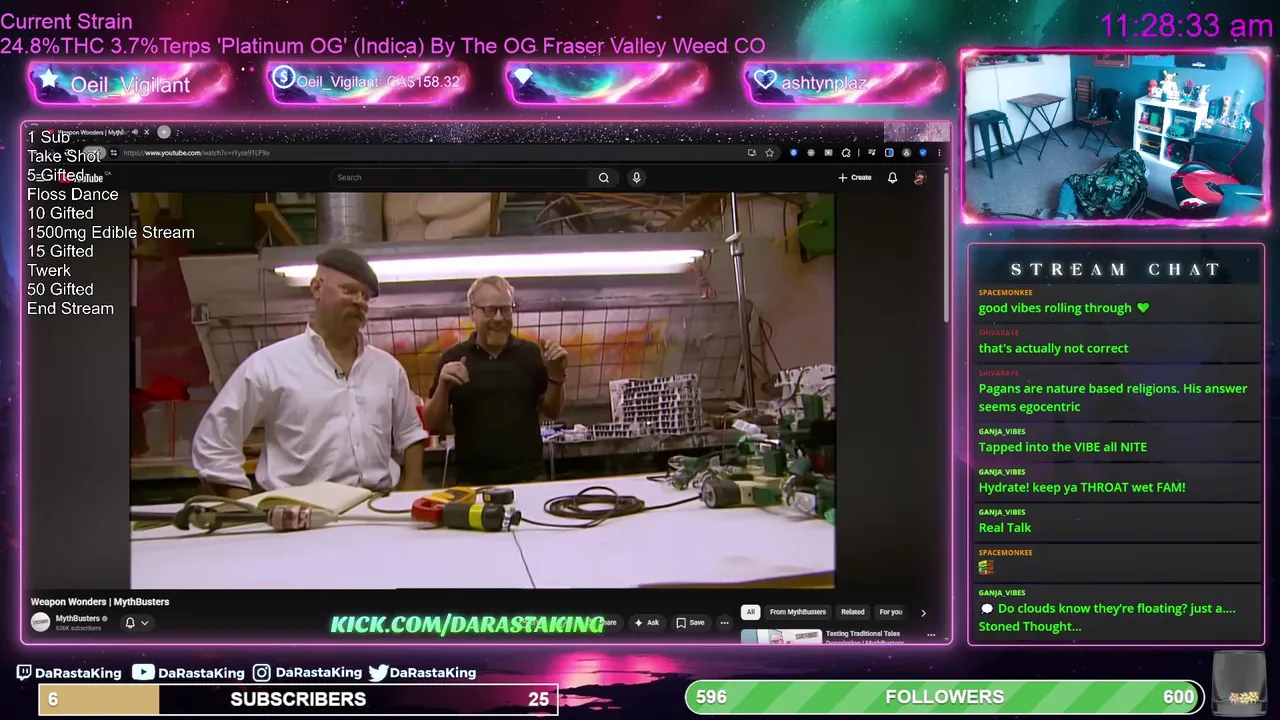This screenshot has width=1280, height=720.
Task: Click the End Stream goal text
Action: [x=70, y=308]
